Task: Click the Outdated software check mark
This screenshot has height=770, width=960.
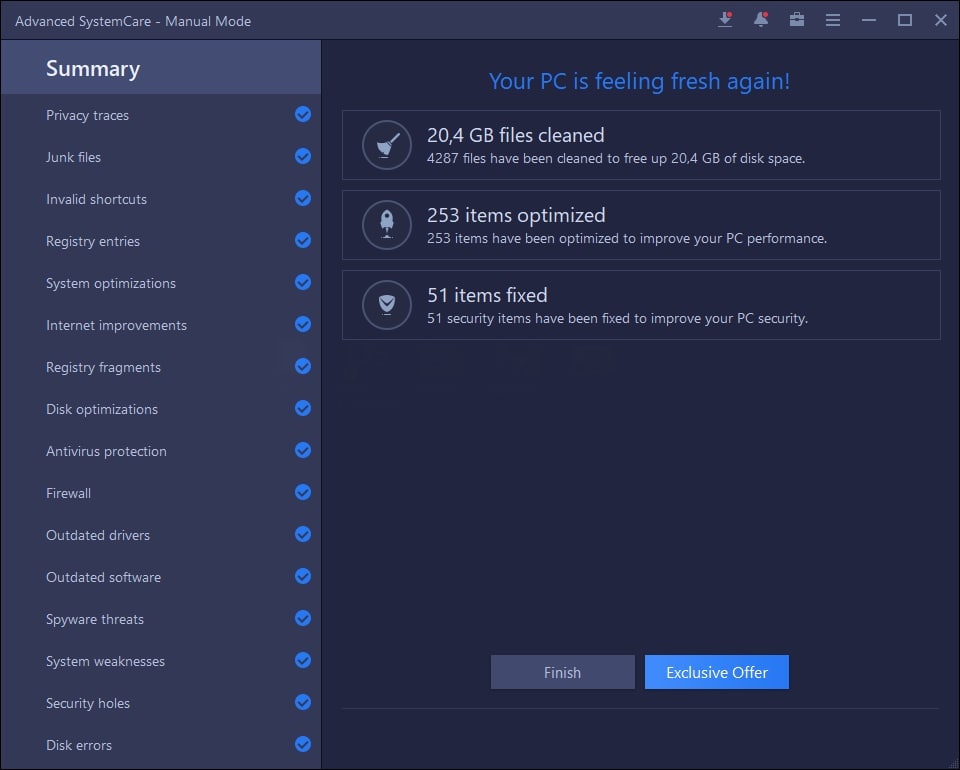Action: [302, 577]
